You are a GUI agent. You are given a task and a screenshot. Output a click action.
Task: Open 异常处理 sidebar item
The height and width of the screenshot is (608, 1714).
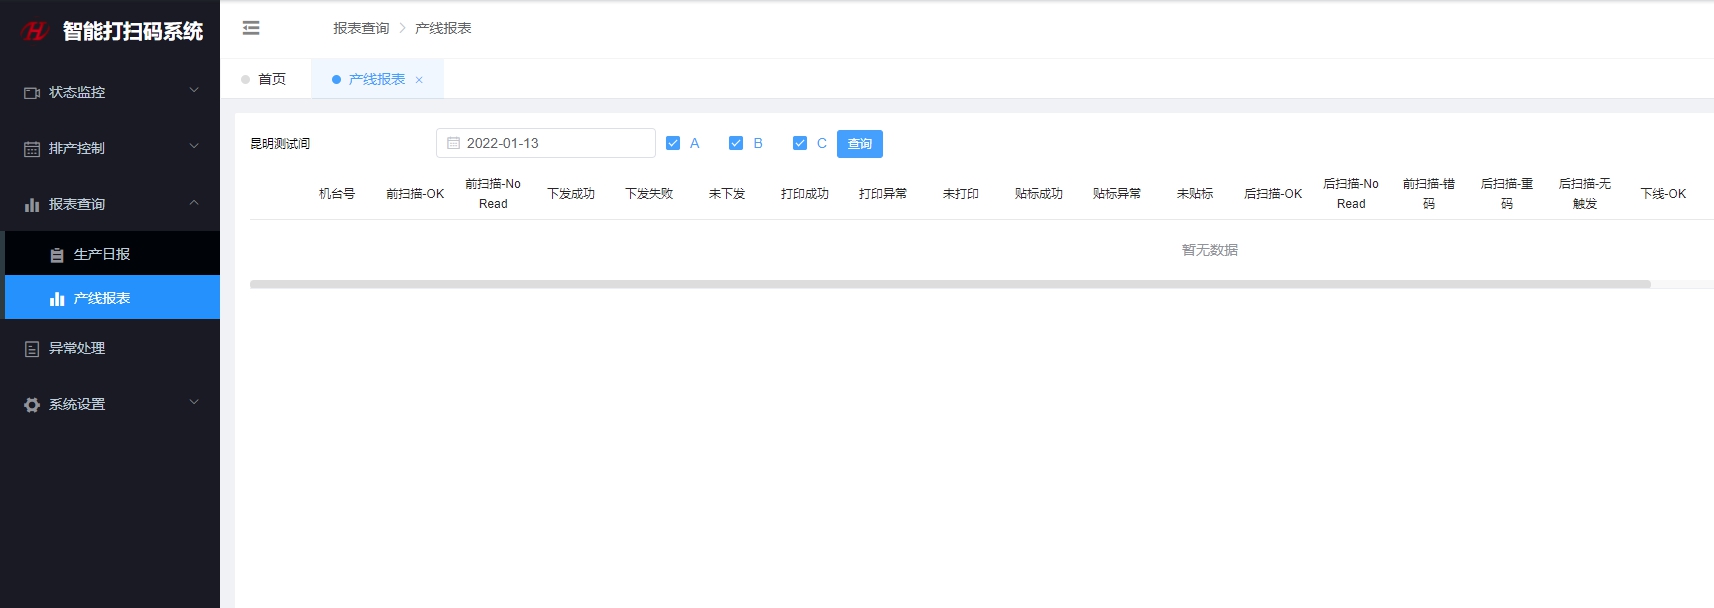110,348
